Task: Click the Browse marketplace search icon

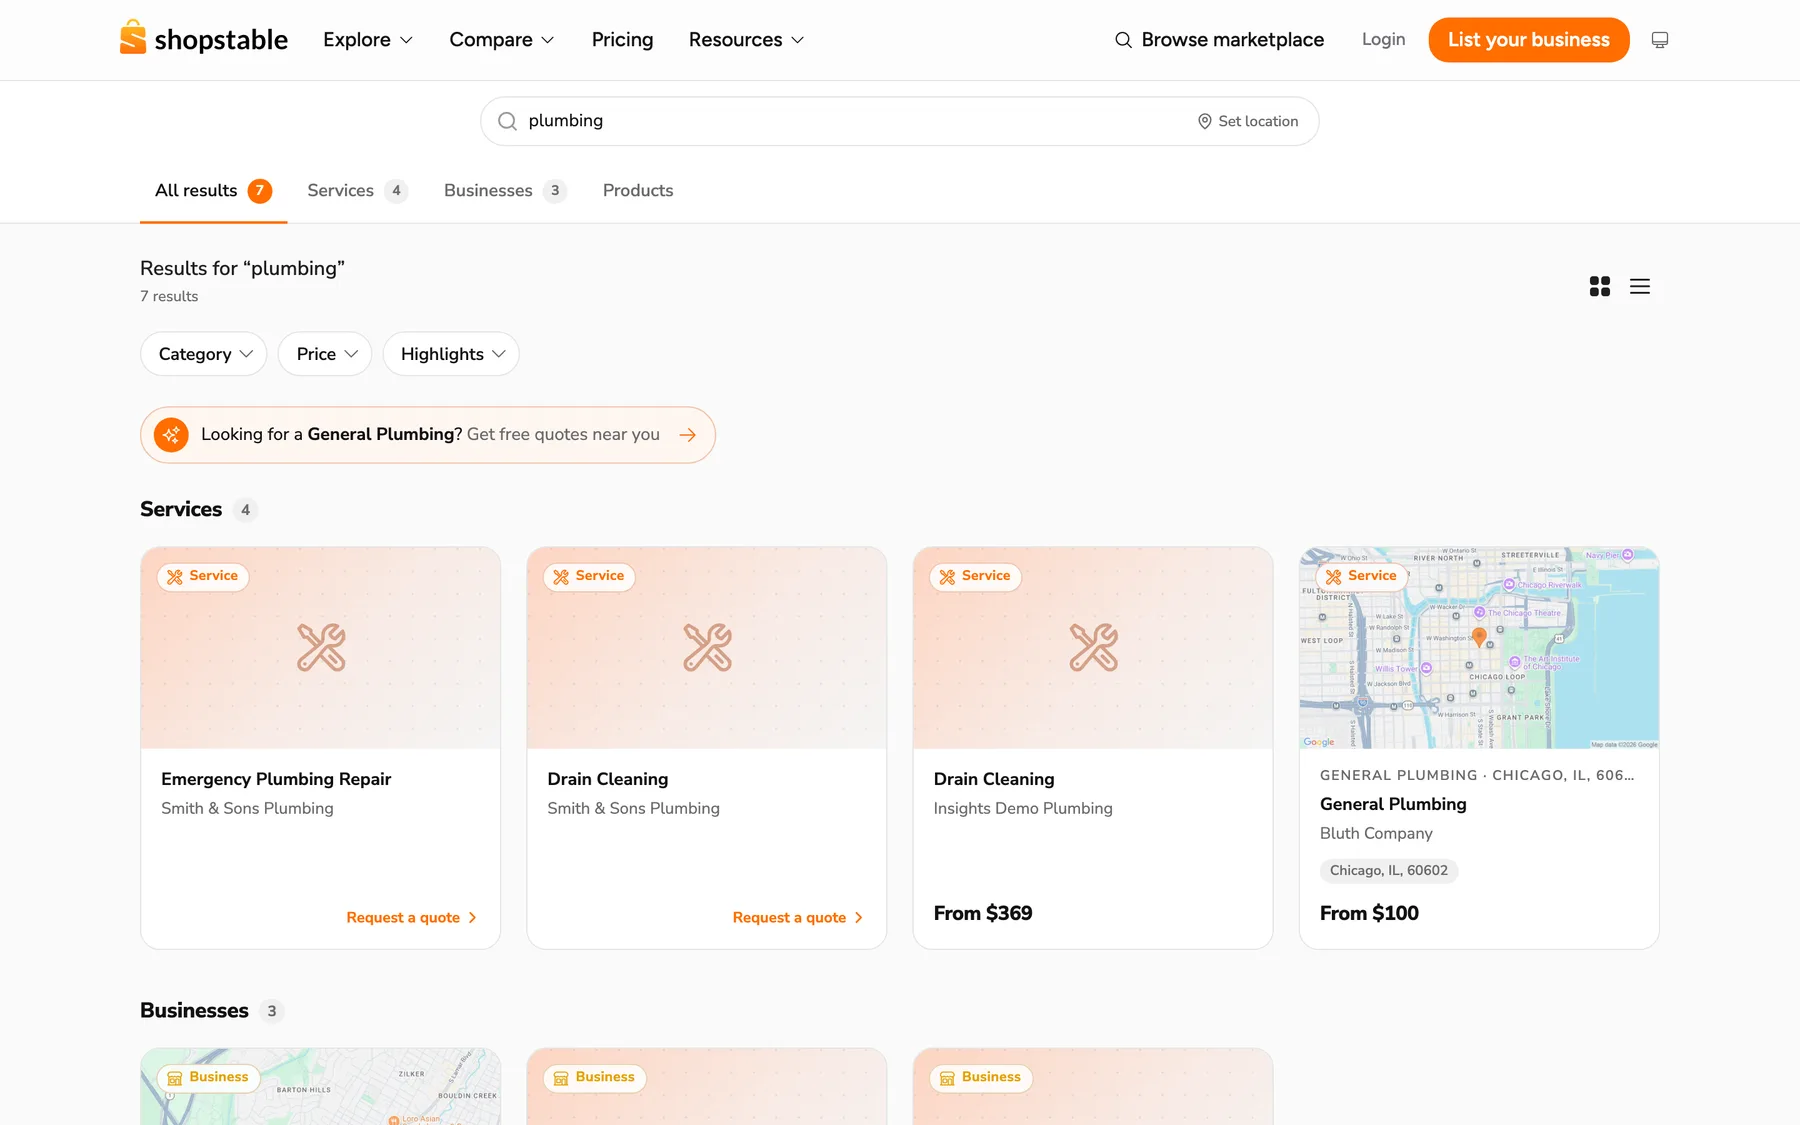Action: 1123,40
